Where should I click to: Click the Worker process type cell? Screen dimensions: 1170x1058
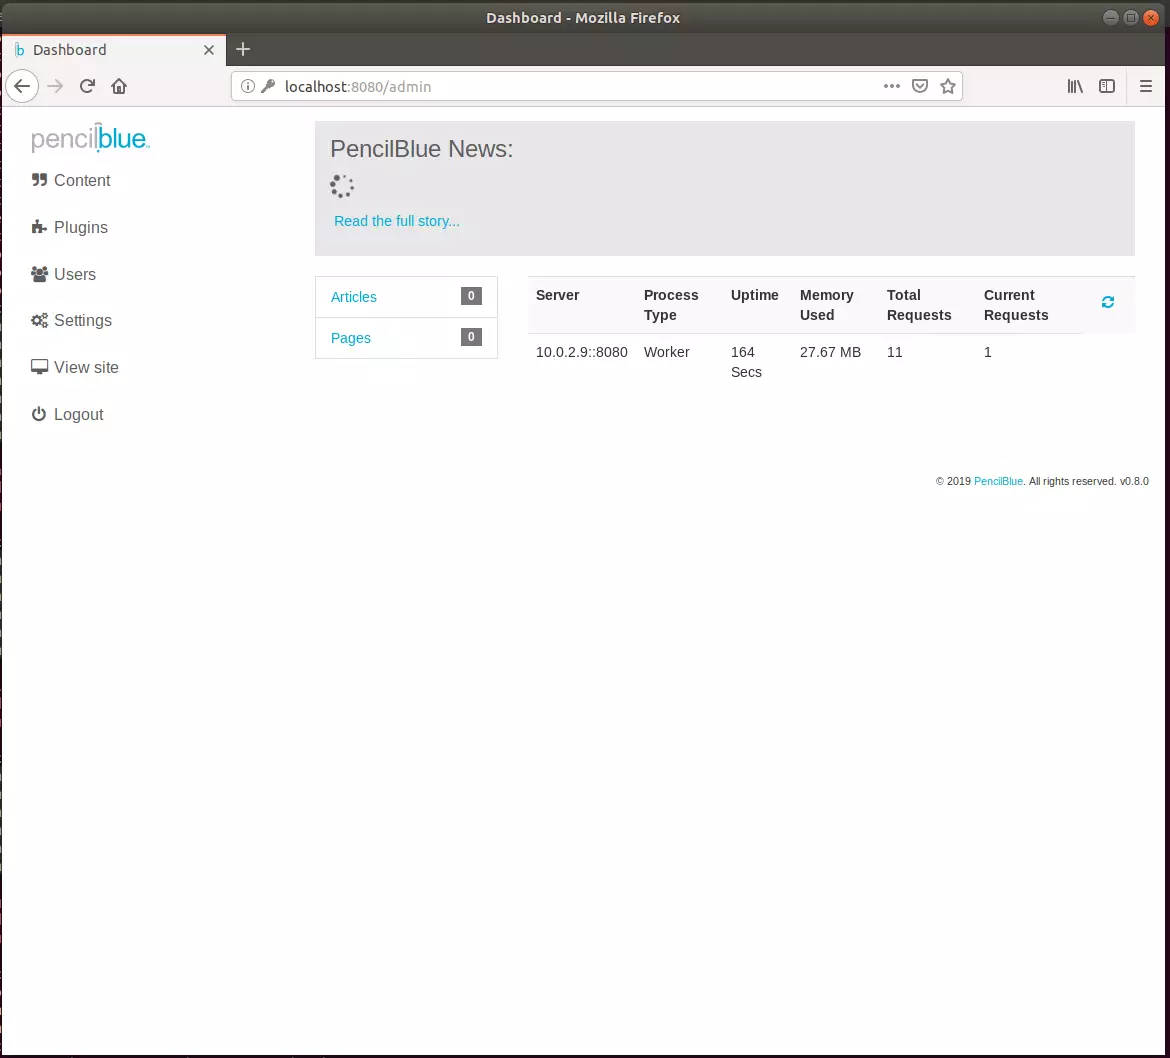click(x=667, y=352)
